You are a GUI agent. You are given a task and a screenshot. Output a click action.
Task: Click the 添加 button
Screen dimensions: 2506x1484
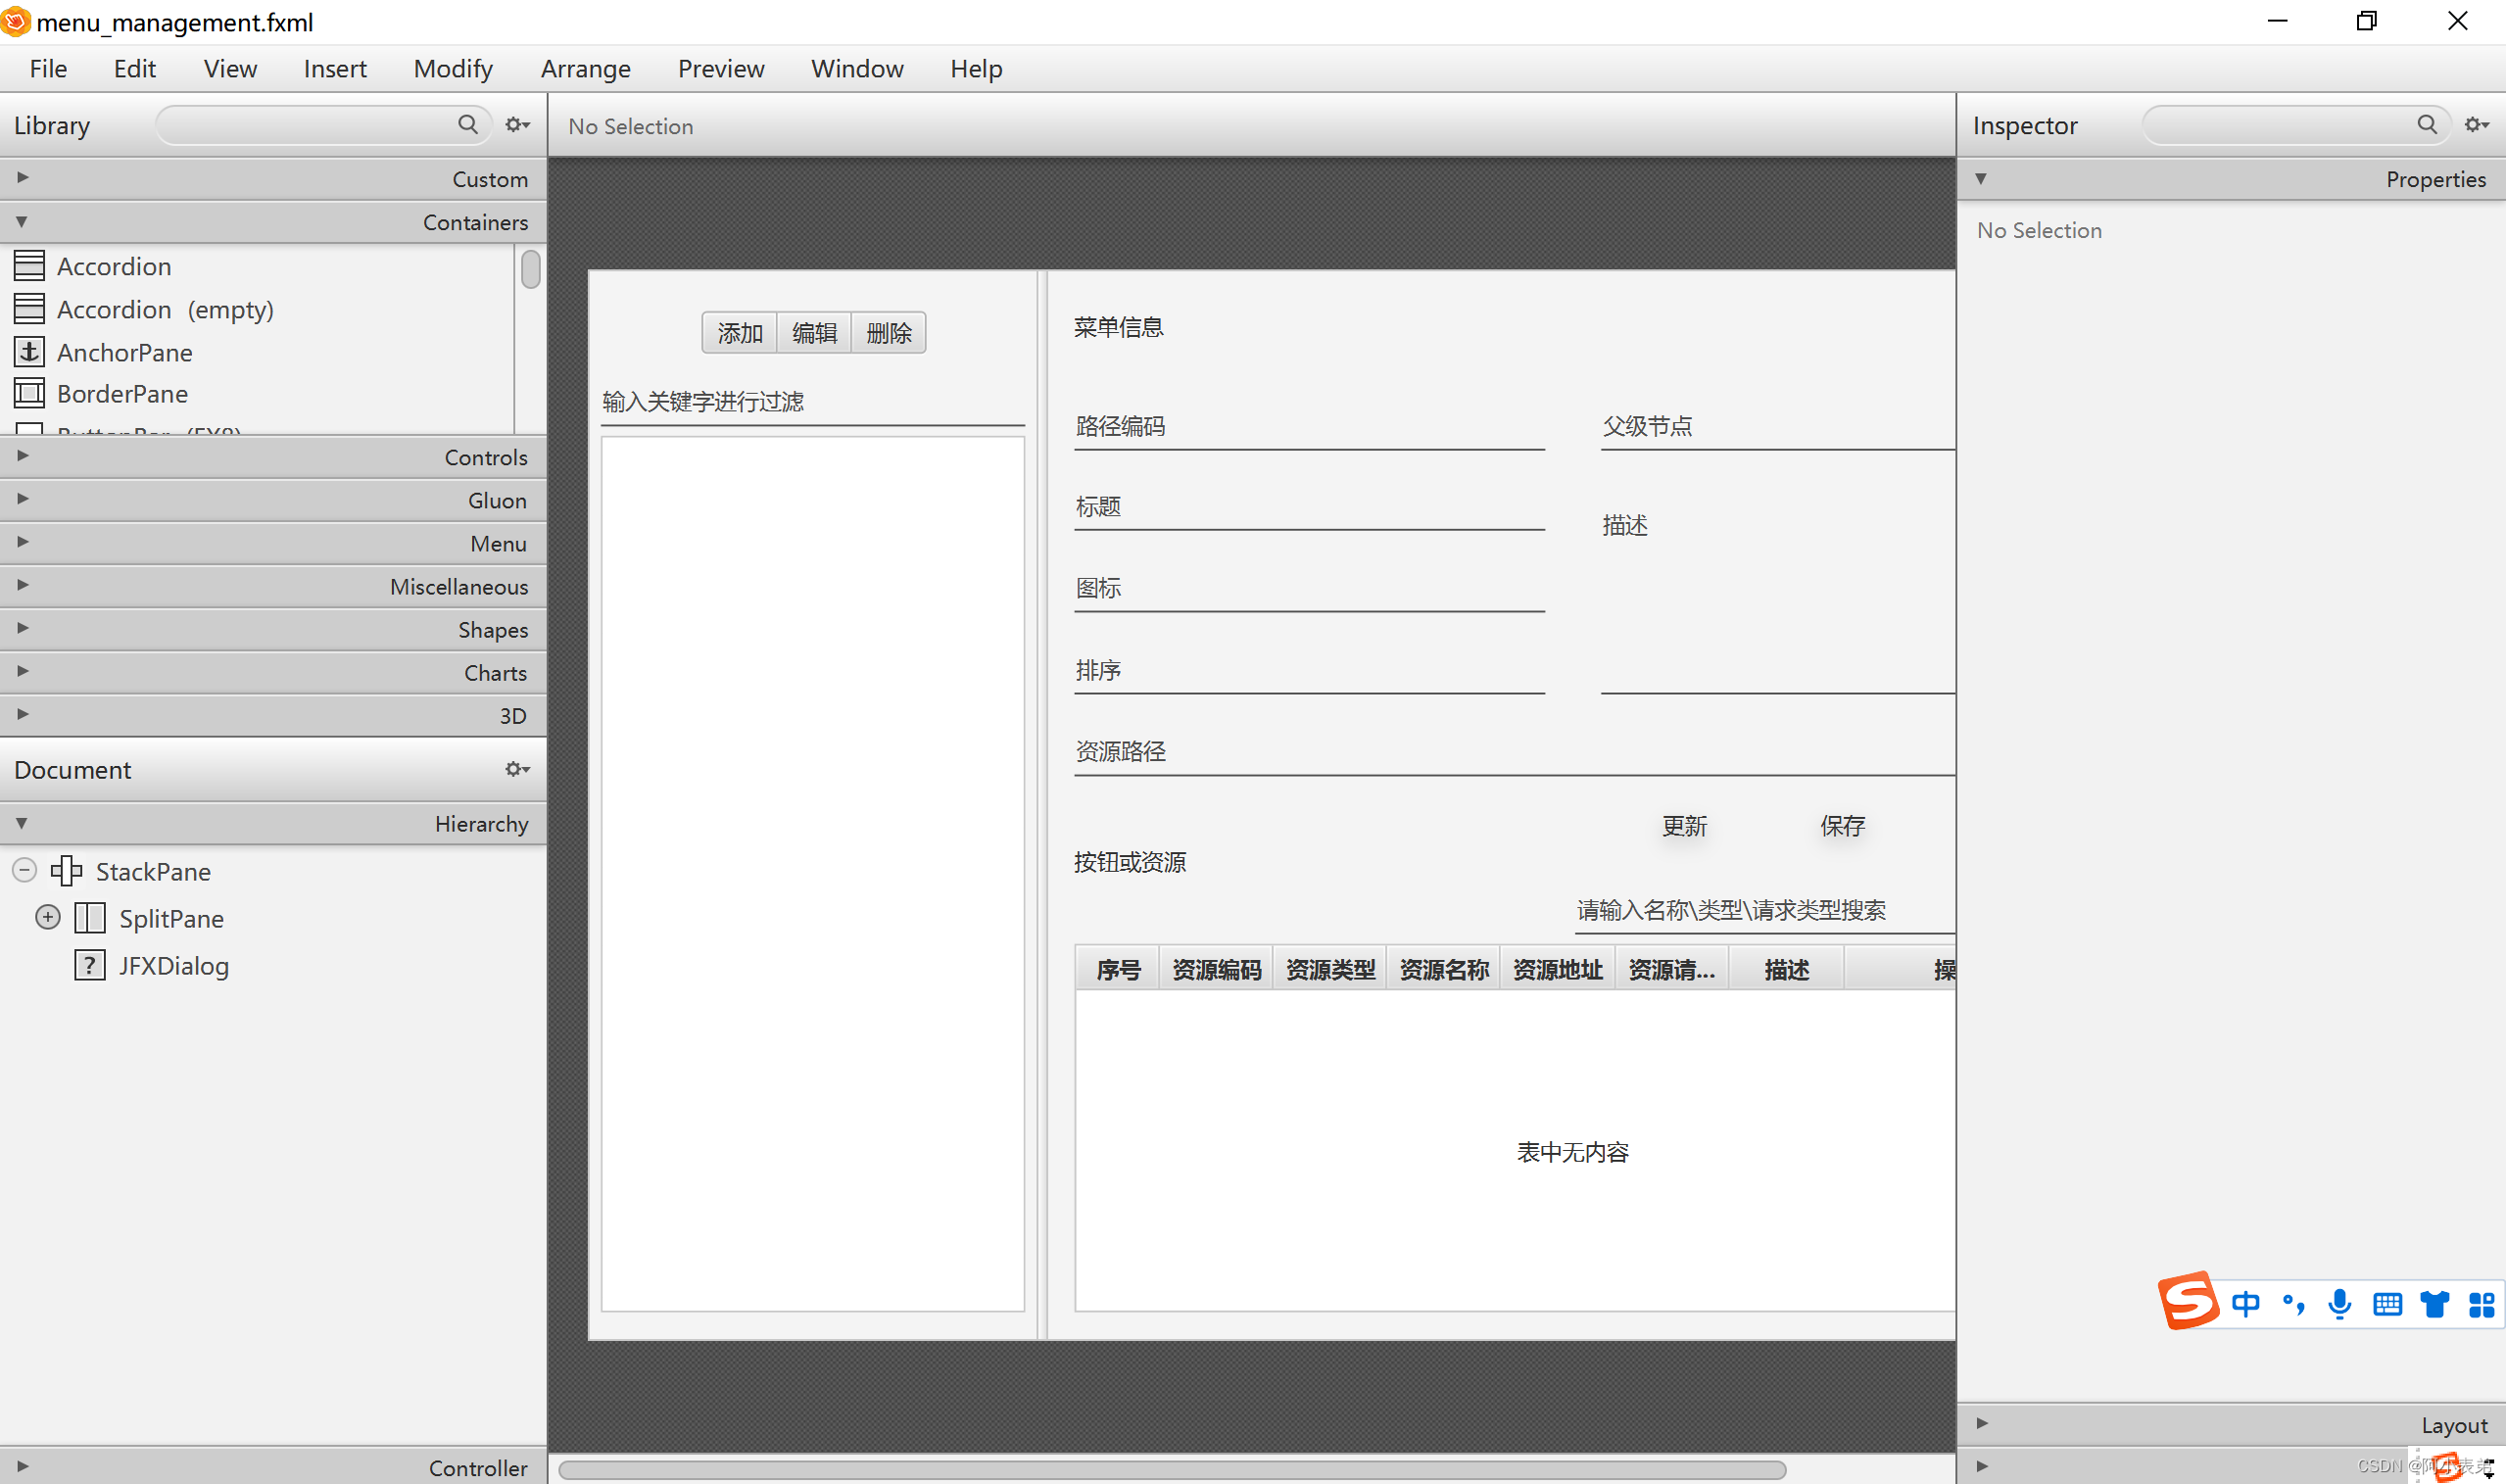(x=739, y=333)
